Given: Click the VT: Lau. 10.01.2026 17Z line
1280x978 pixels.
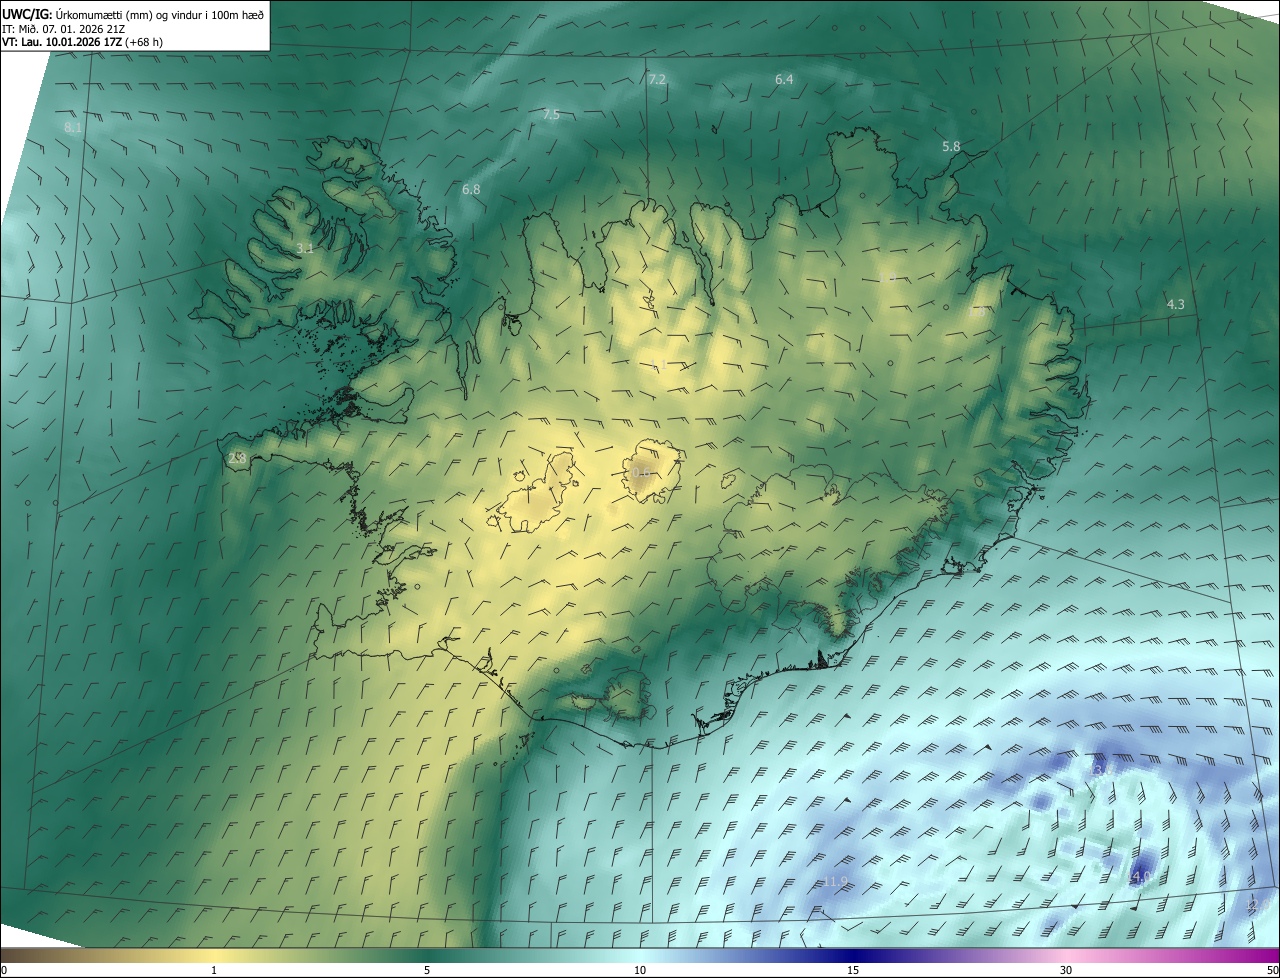Looking at the screenshot, I should (x=82, y=42).
